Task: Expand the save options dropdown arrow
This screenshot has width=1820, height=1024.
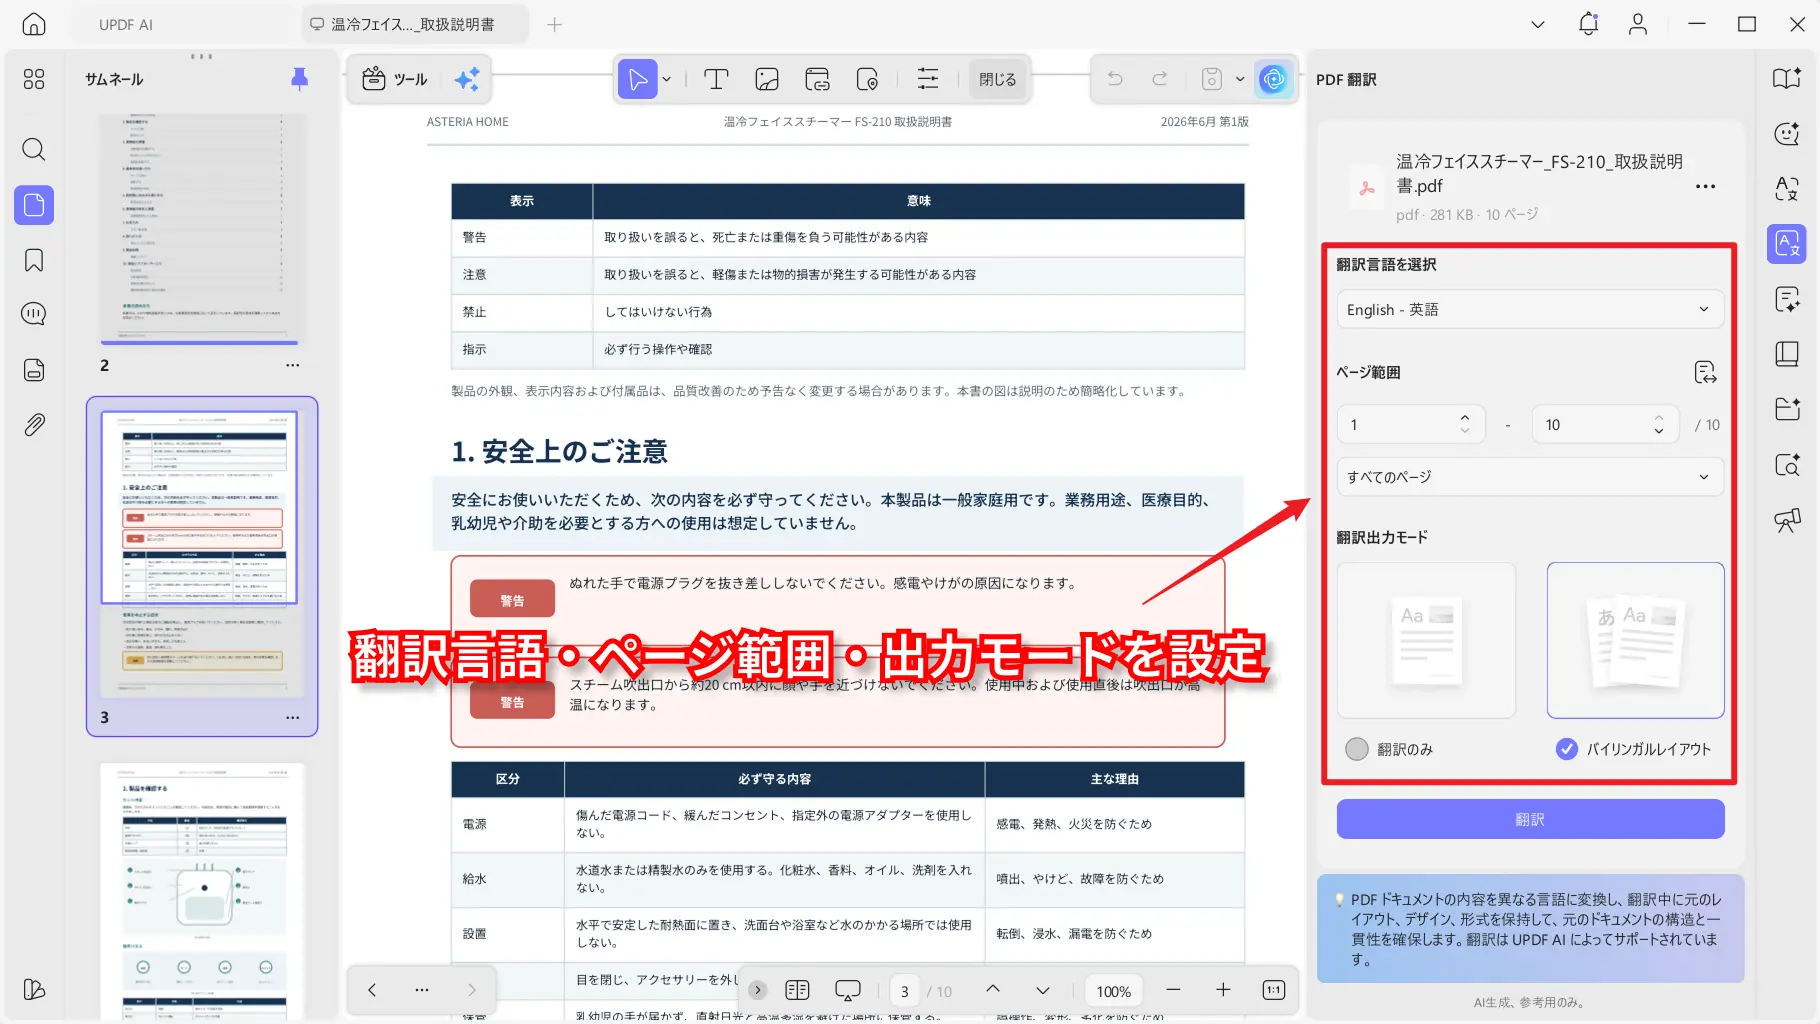Action: click(x=1240, y=79)
